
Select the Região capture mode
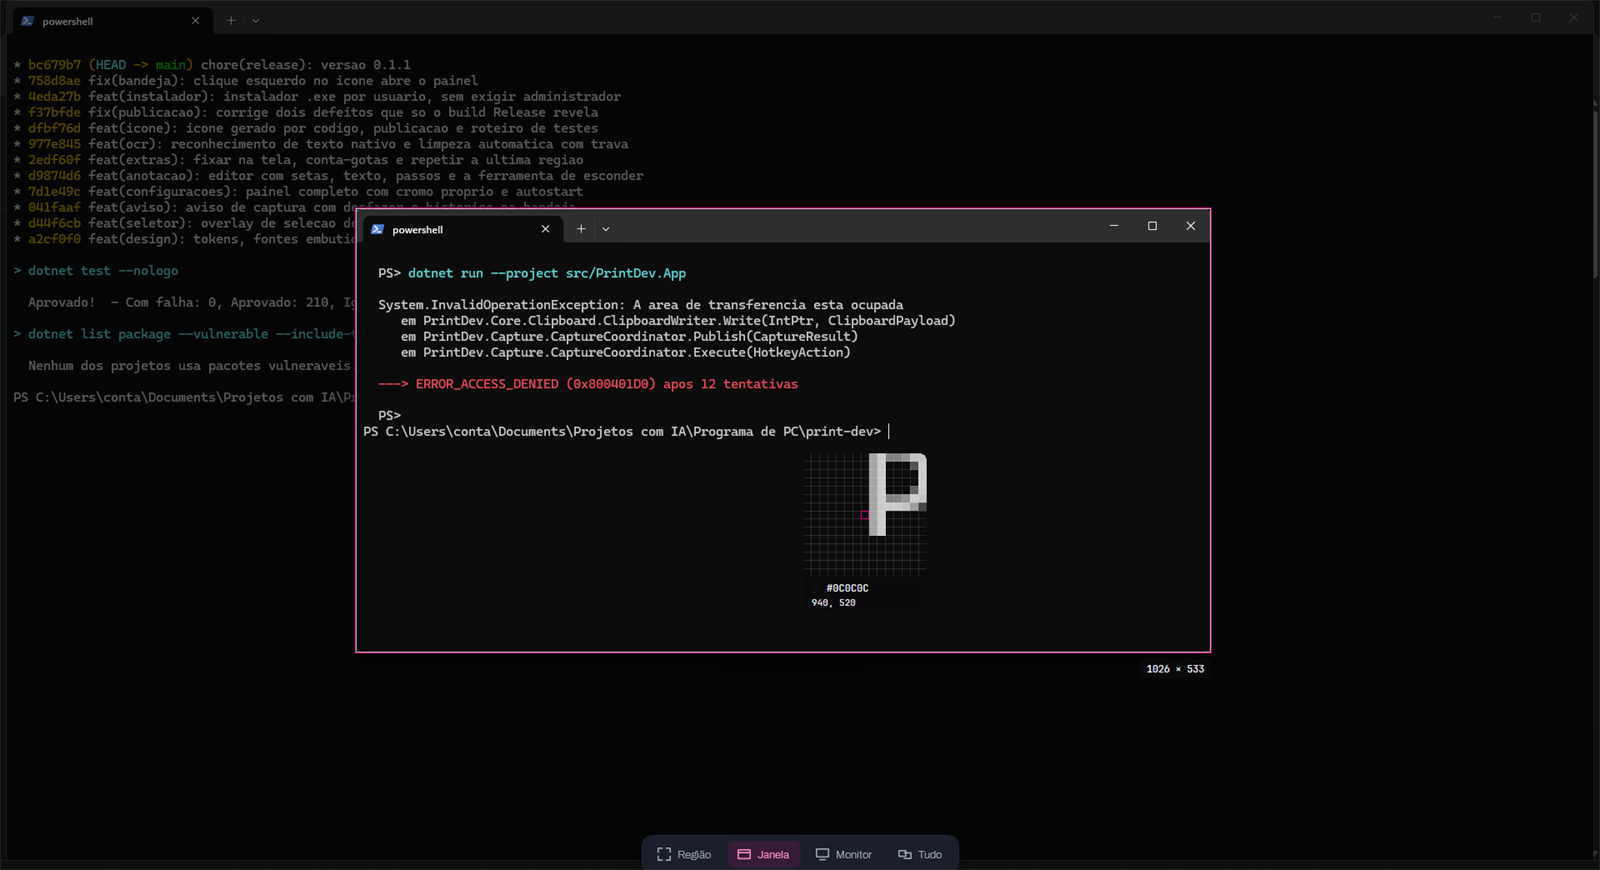tap(684, 854)
